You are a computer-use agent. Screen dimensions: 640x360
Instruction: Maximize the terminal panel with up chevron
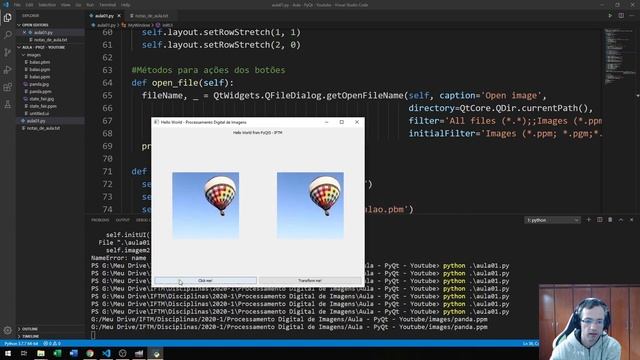click(x=621, y=220)
